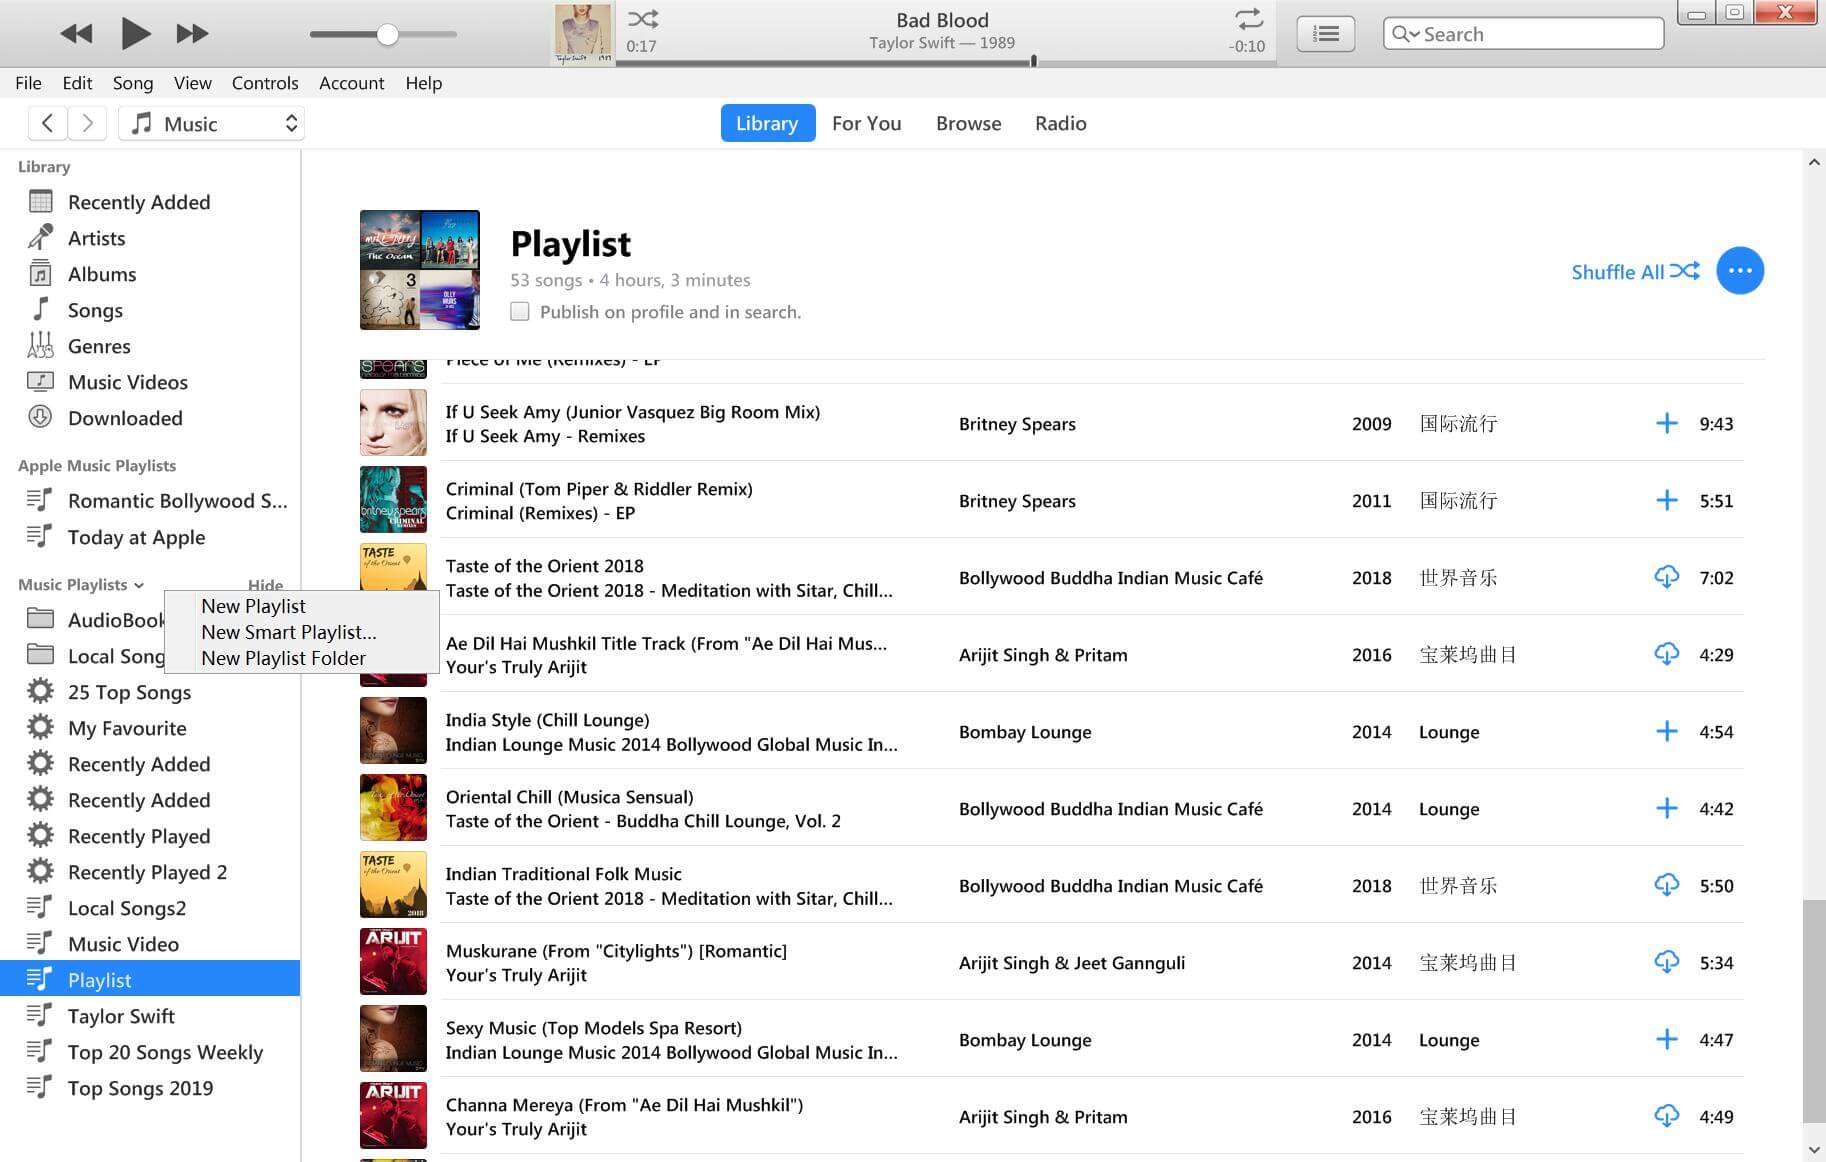The width and height of the screenshot is (1826, 1162).
Task: Collapse the Music Playlists section chevron
Action: pos(139,585)
